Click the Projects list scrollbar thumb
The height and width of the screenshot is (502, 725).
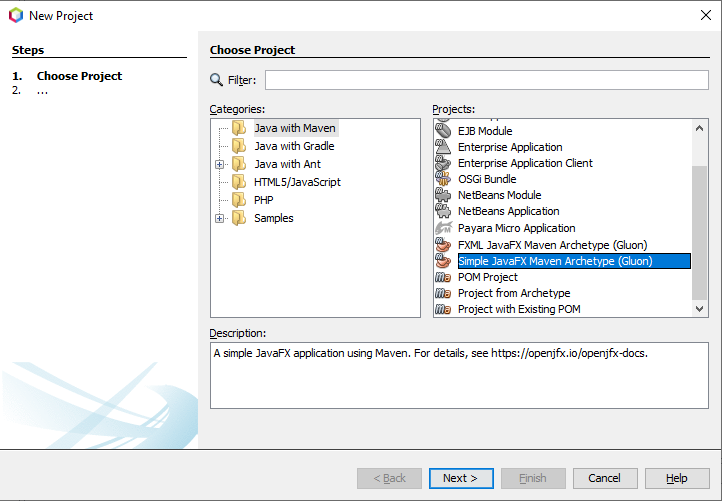pos(699,233)
